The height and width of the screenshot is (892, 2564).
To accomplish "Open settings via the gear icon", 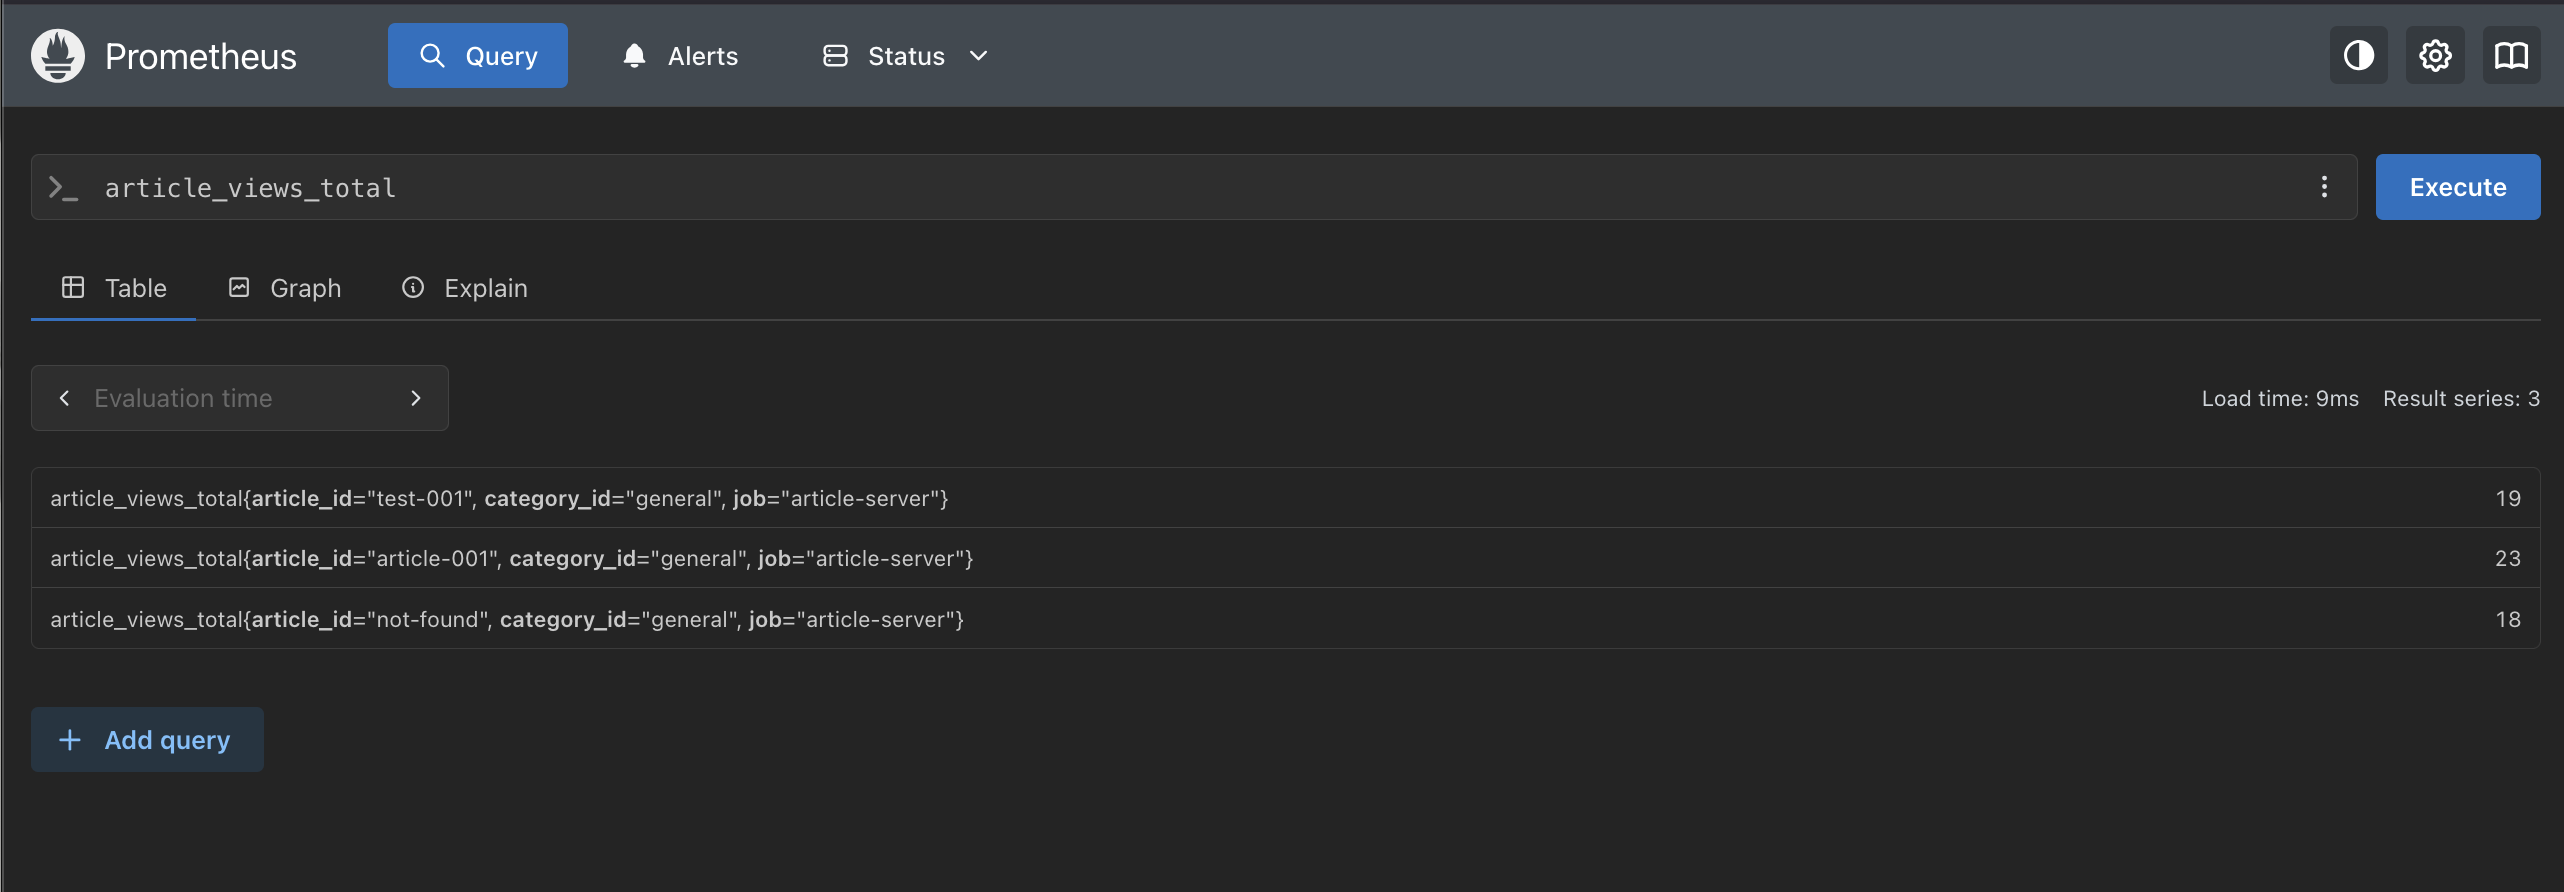I will 2435,56.
